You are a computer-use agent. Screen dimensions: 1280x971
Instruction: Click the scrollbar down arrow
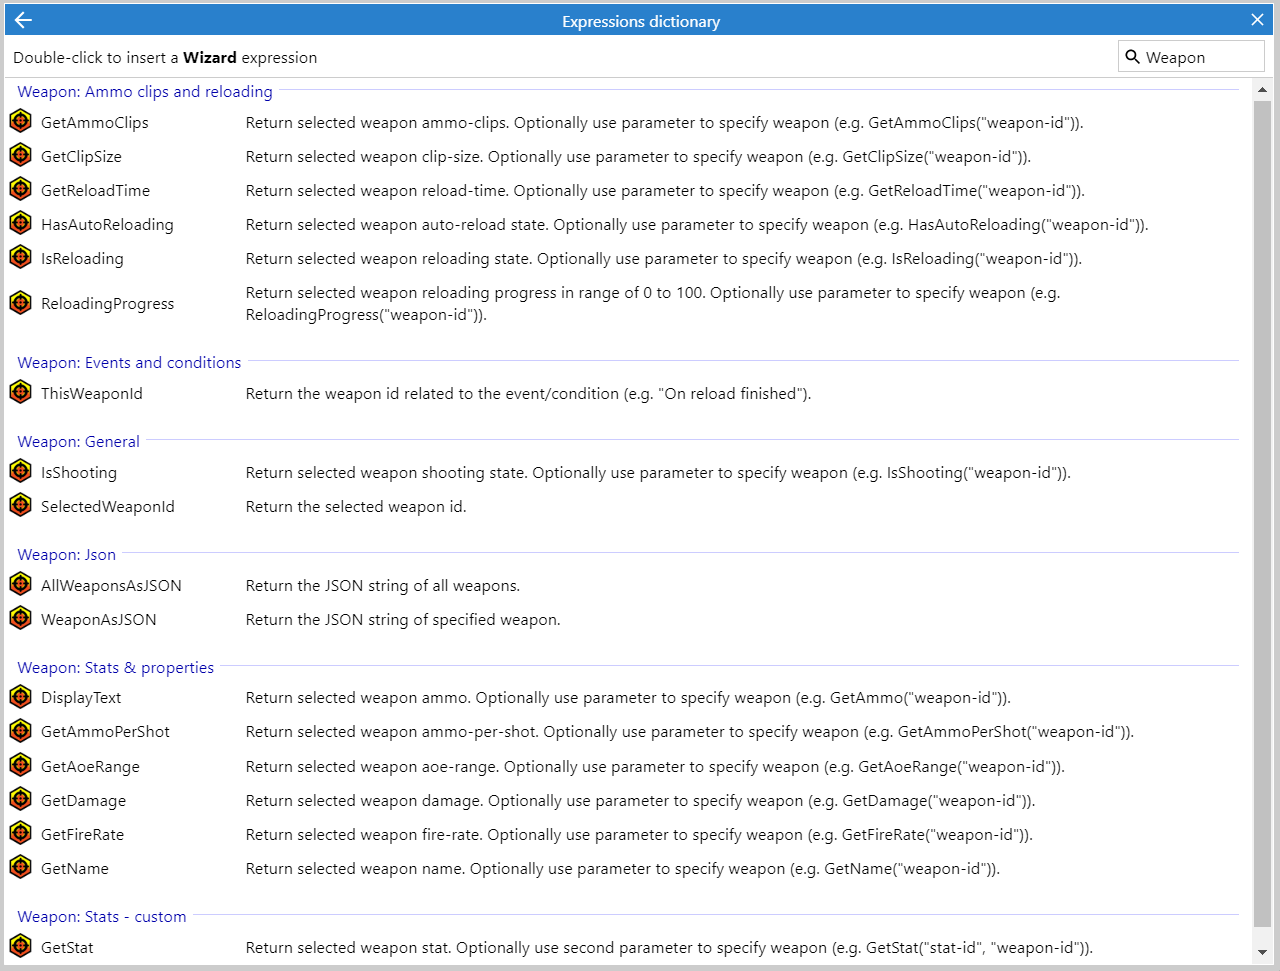1262,952
